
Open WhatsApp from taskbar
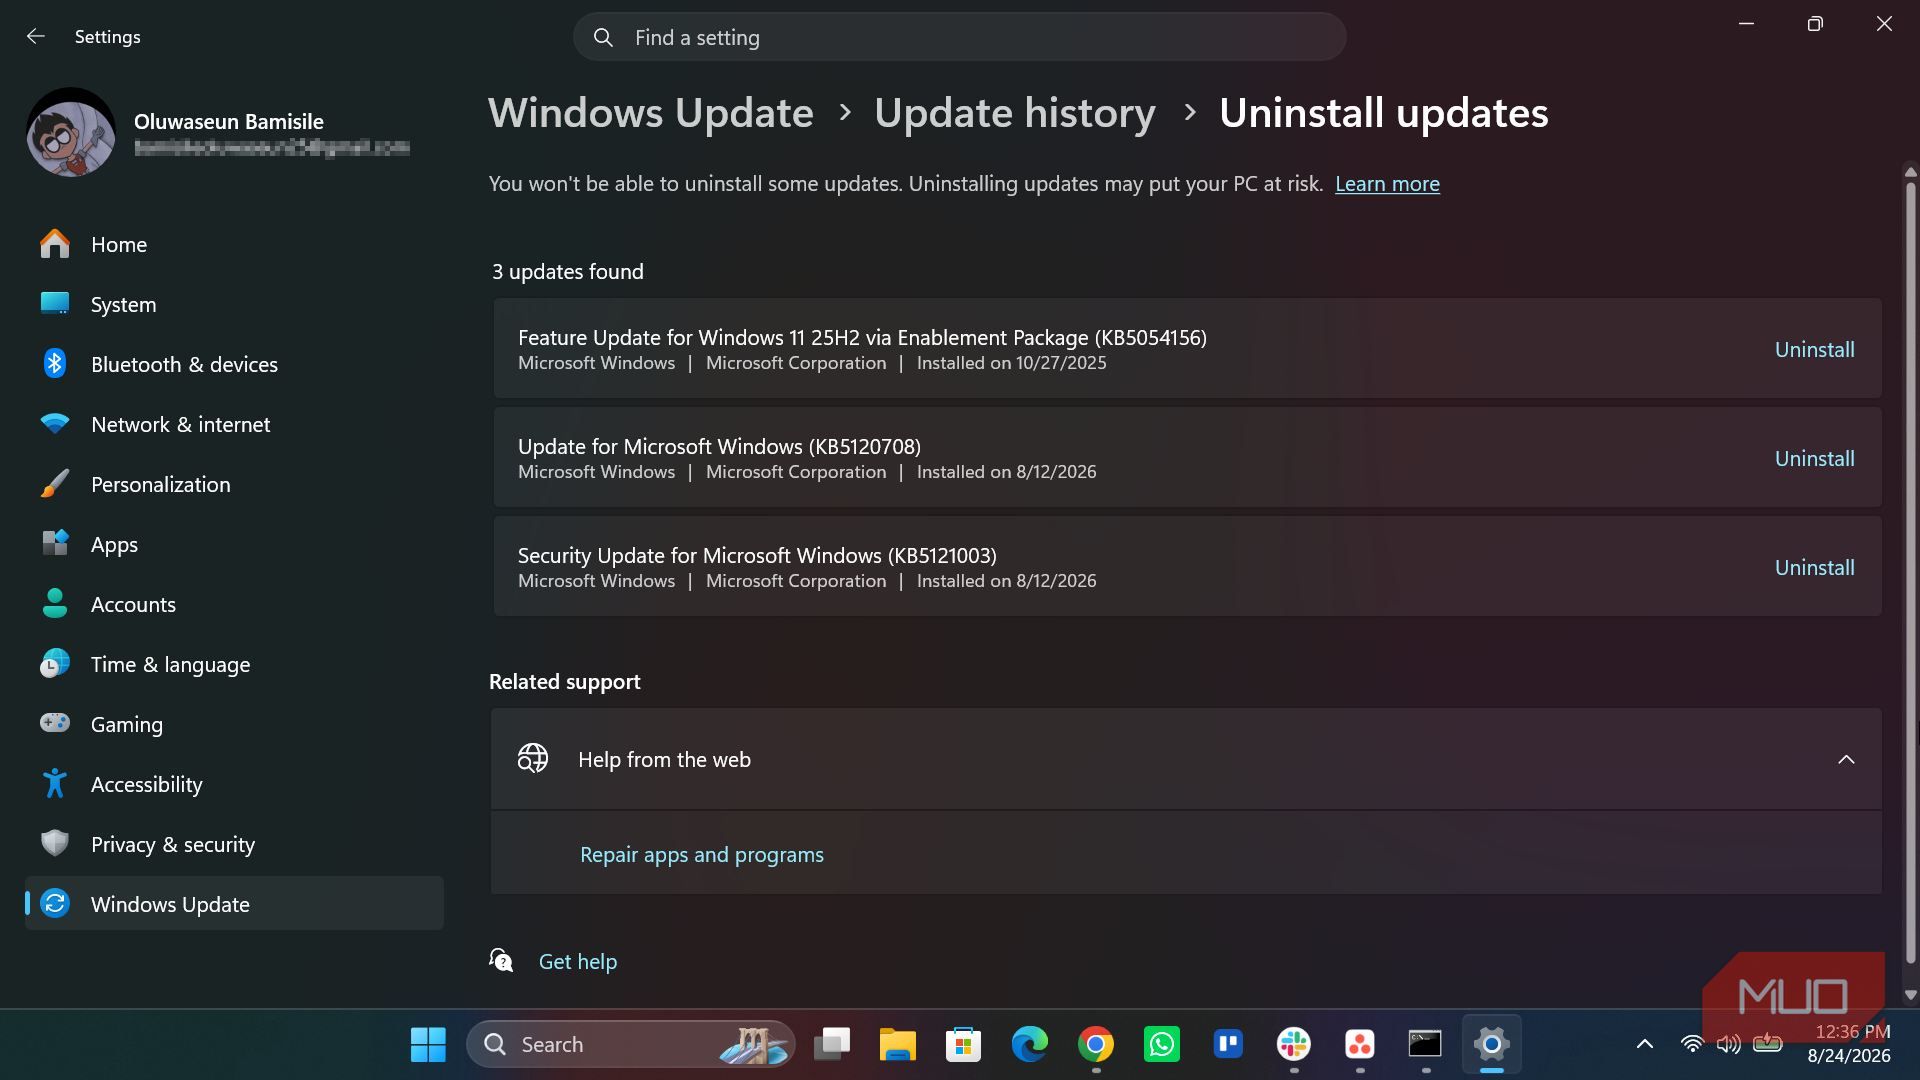1162,1044
